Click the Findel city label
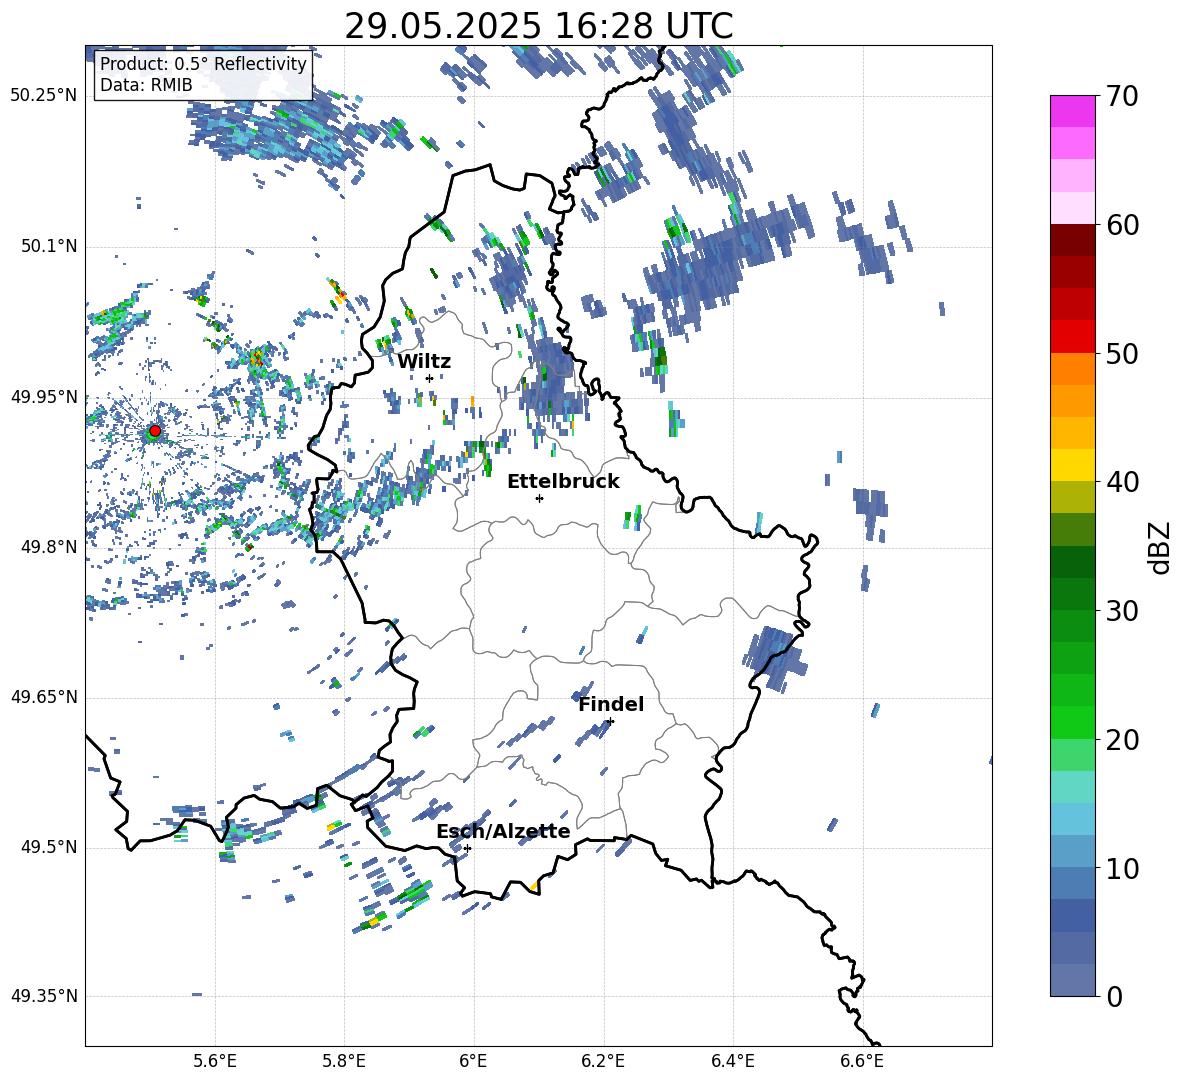Viewport: 1184px width, 1081px height. (x=611, y=704)
